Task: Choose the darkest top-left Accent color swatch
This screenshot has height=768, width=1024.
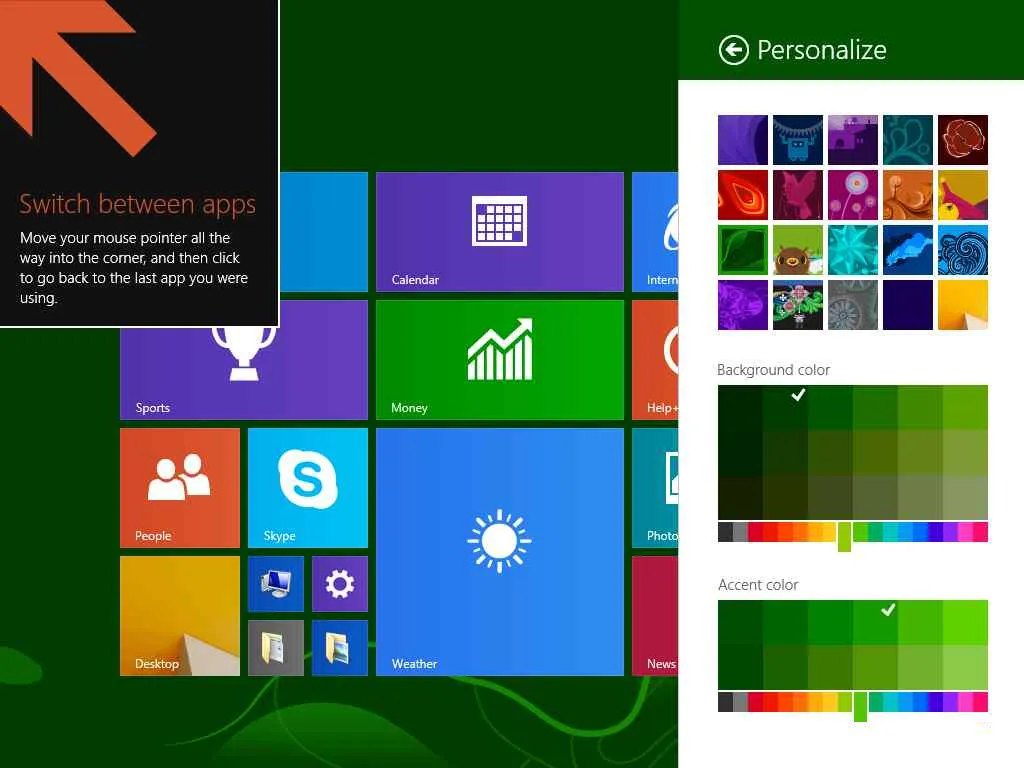Action: pyautogui.click(x=740, y=622)
